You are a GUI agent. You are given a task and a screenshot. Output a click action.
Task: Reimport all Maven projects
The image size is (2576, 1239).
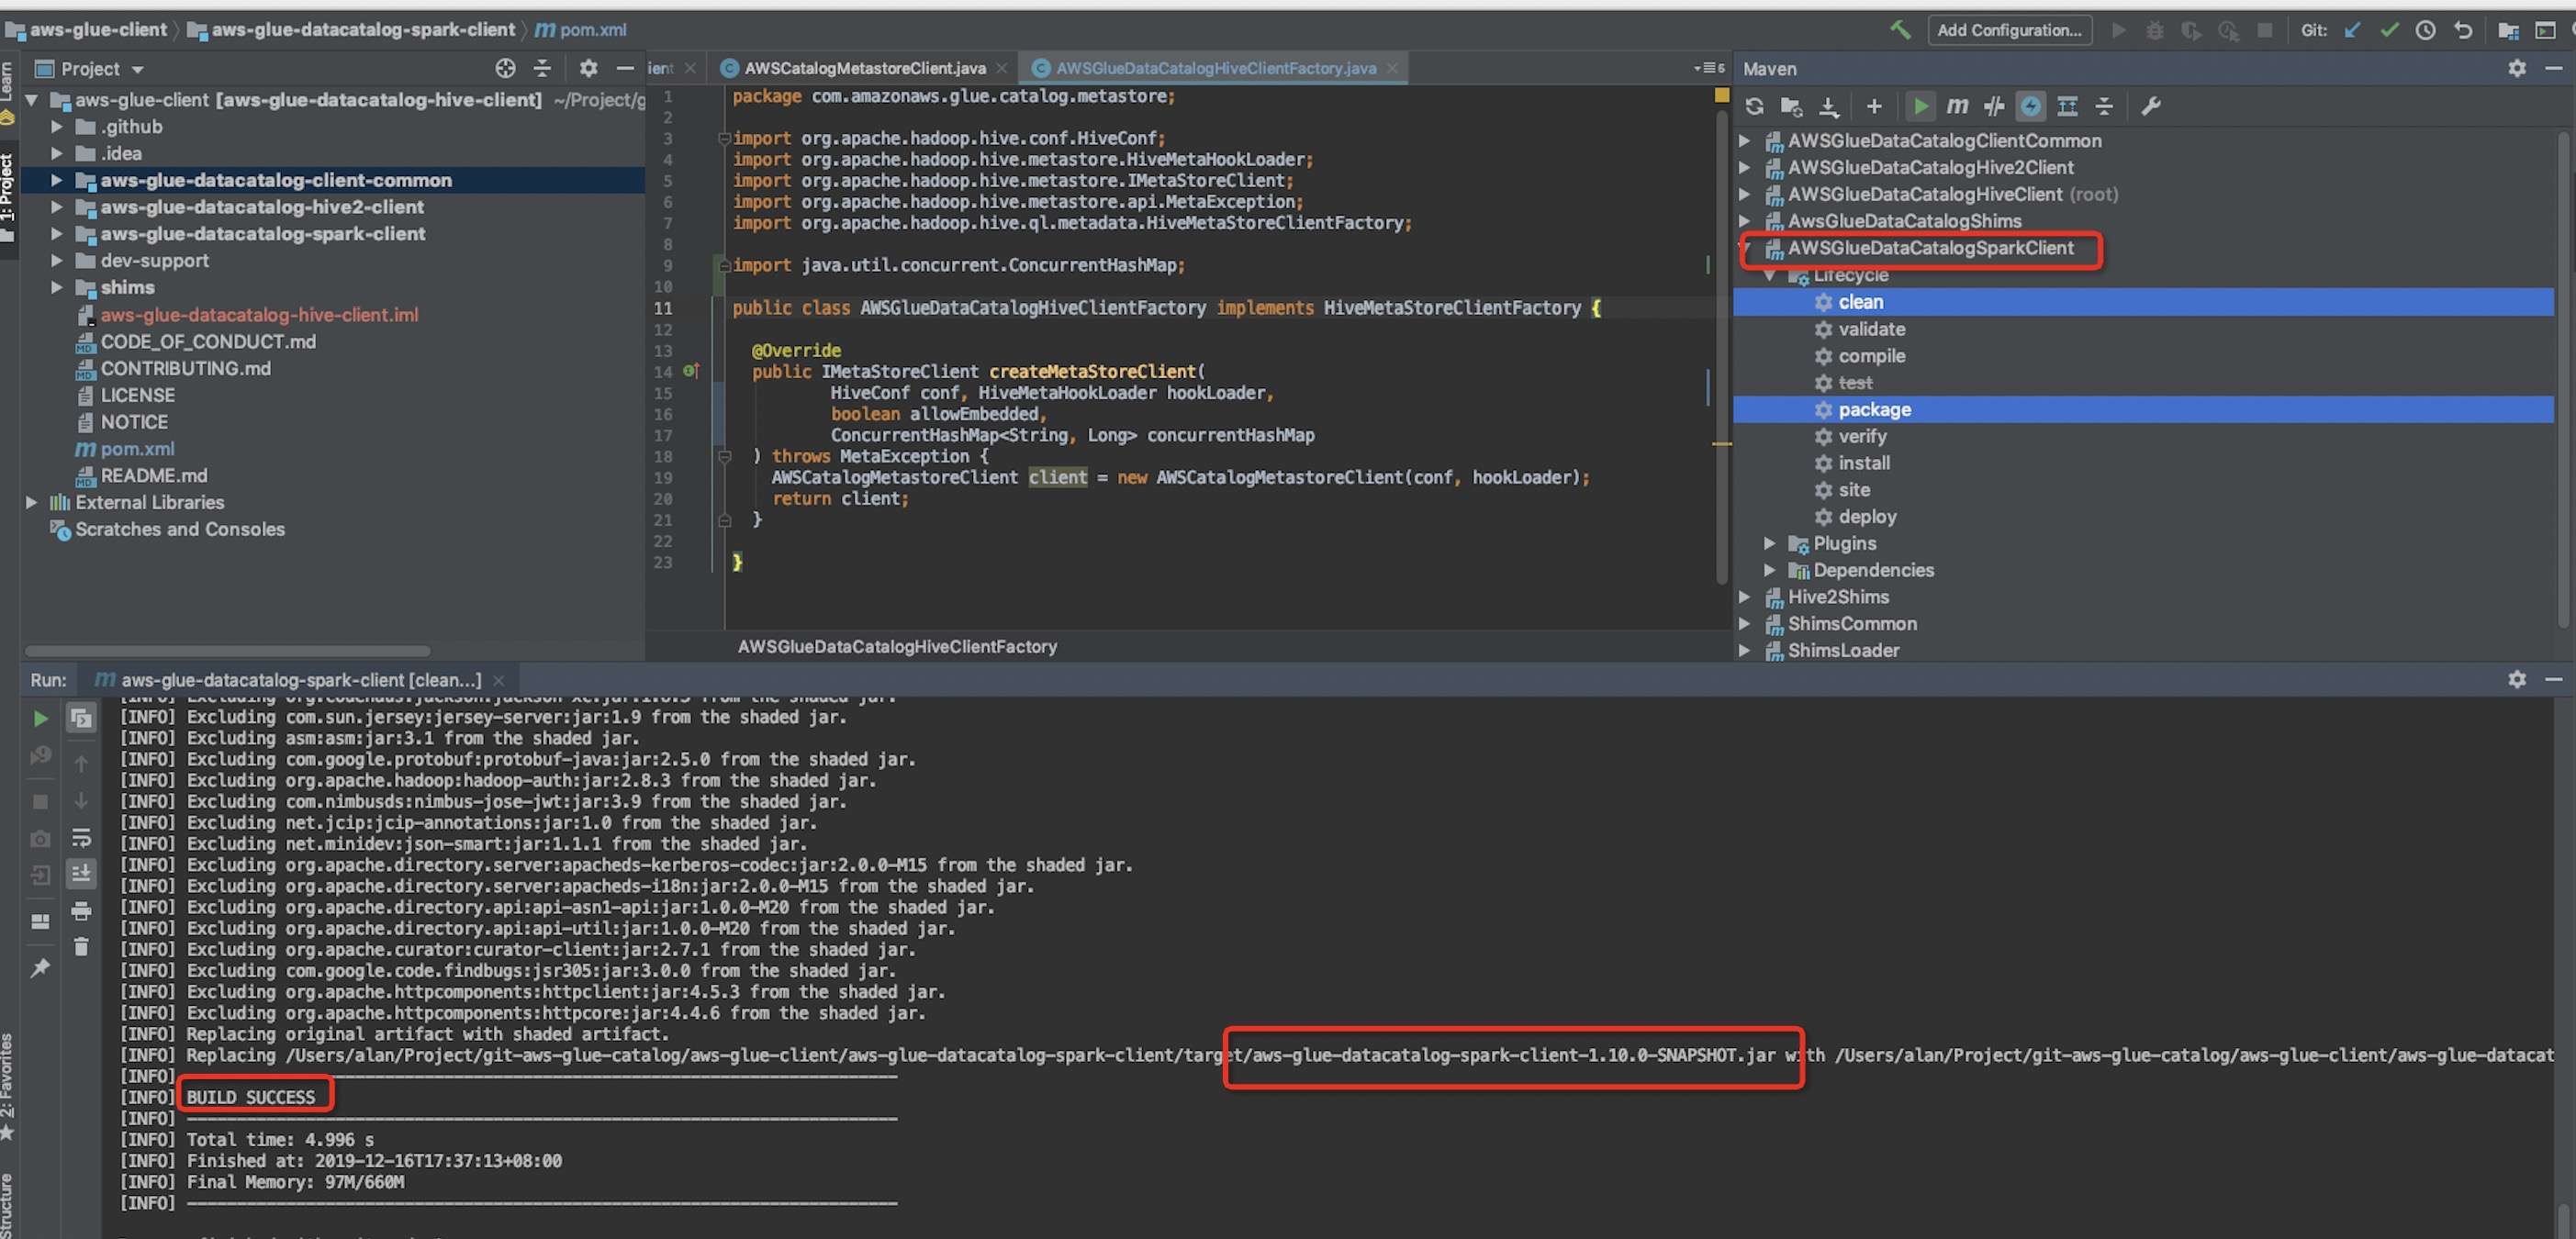pyautogui.click(x=1754, y=106)
